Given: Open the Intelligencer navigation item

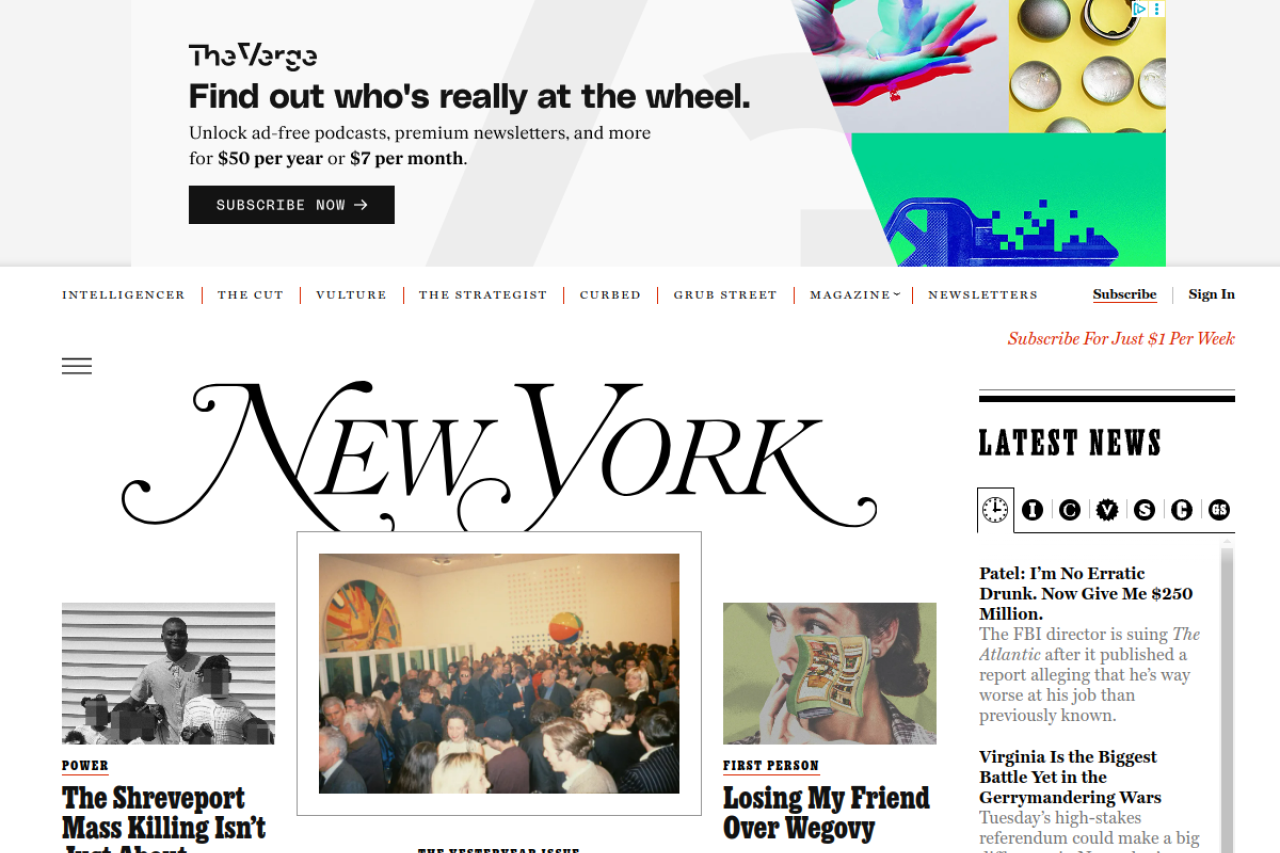Looking at the screenshot, I should [x=124, y=295].
